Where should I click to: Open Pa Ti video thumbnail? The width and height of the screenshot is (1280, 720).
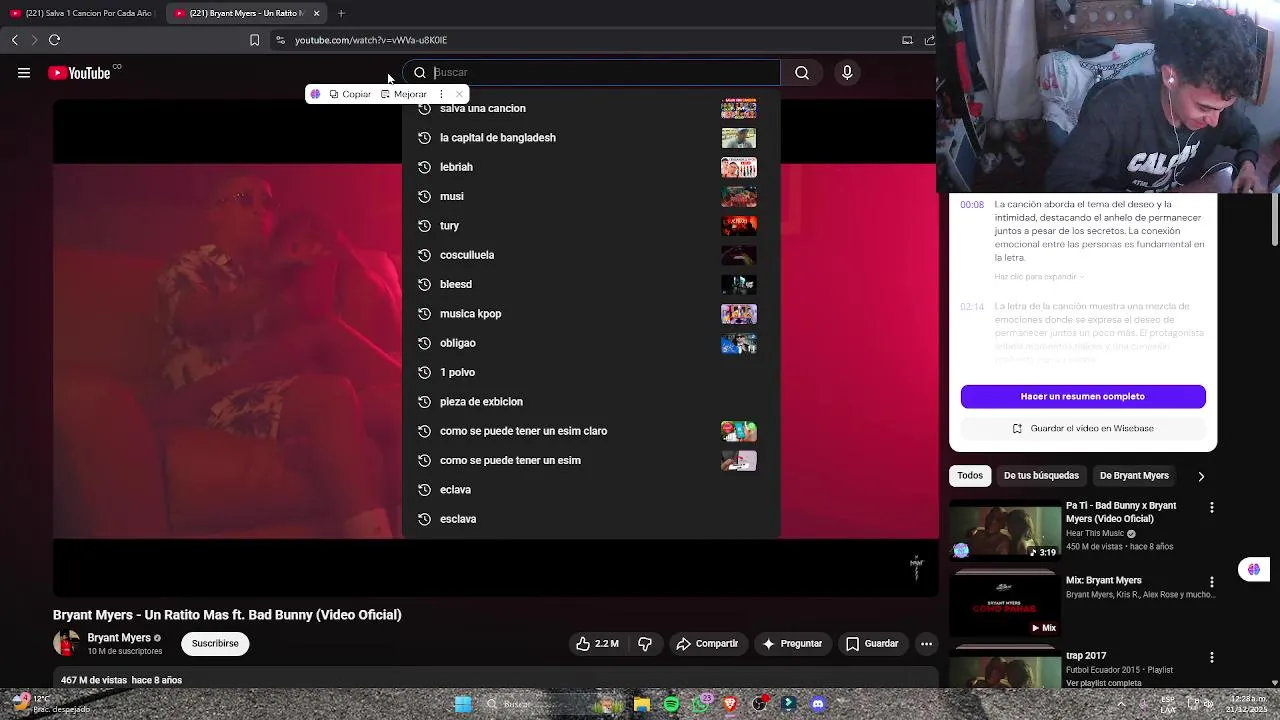(1005, 530)
